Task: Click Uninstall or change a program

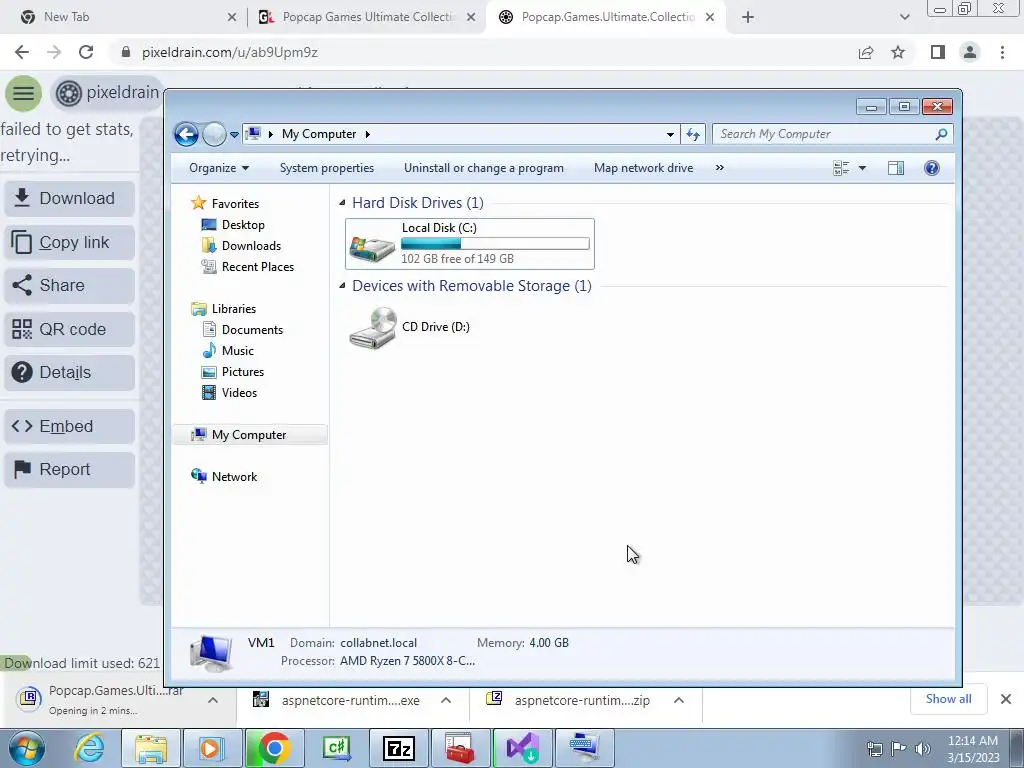Action: [483, 168]
